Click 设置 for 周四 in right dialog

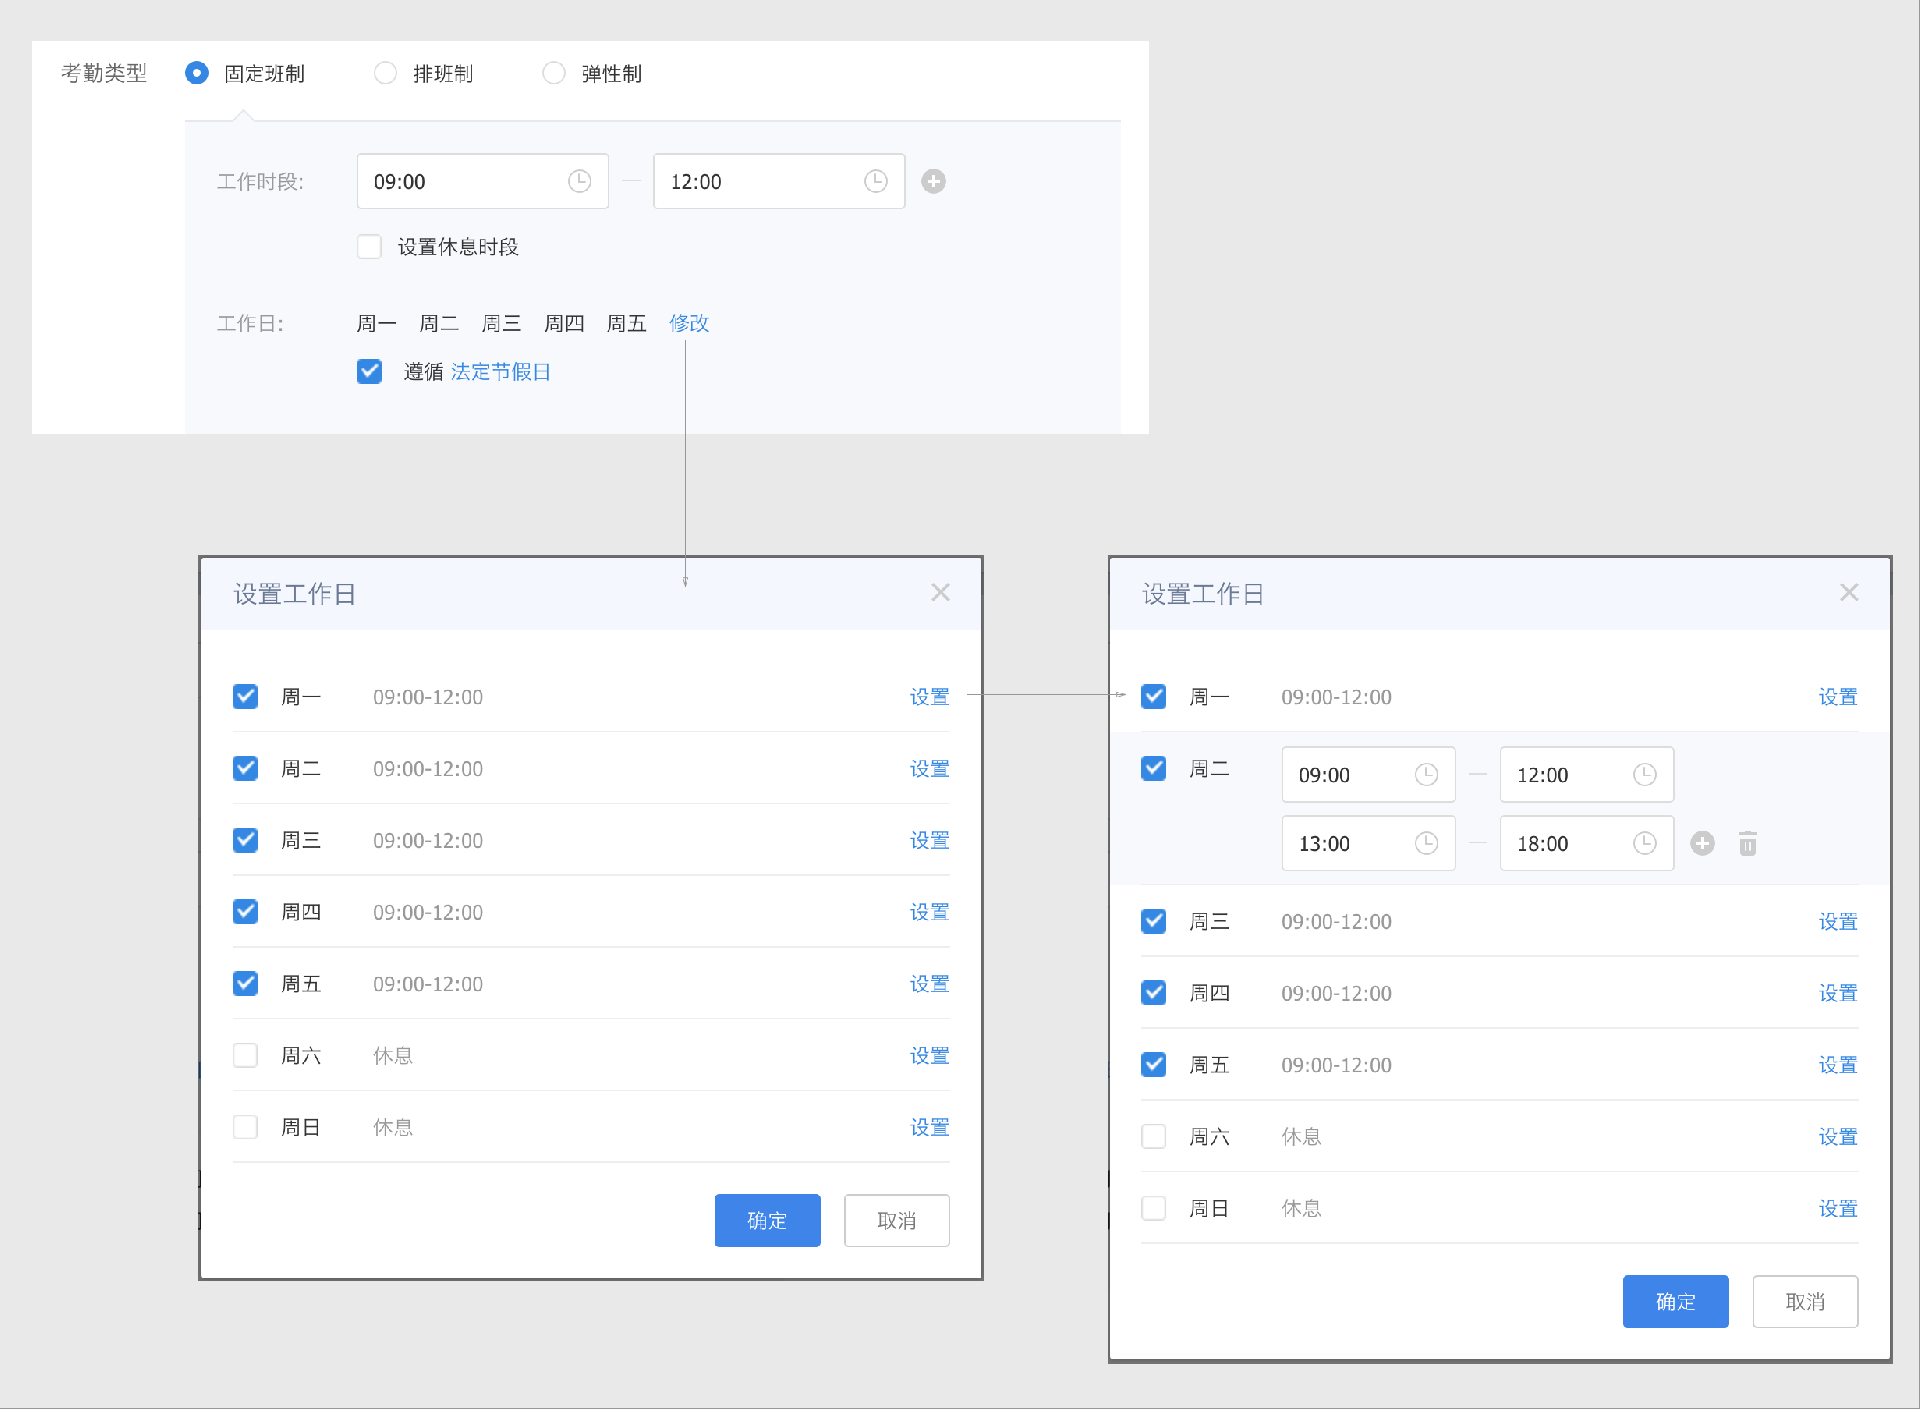[1838, 993]
